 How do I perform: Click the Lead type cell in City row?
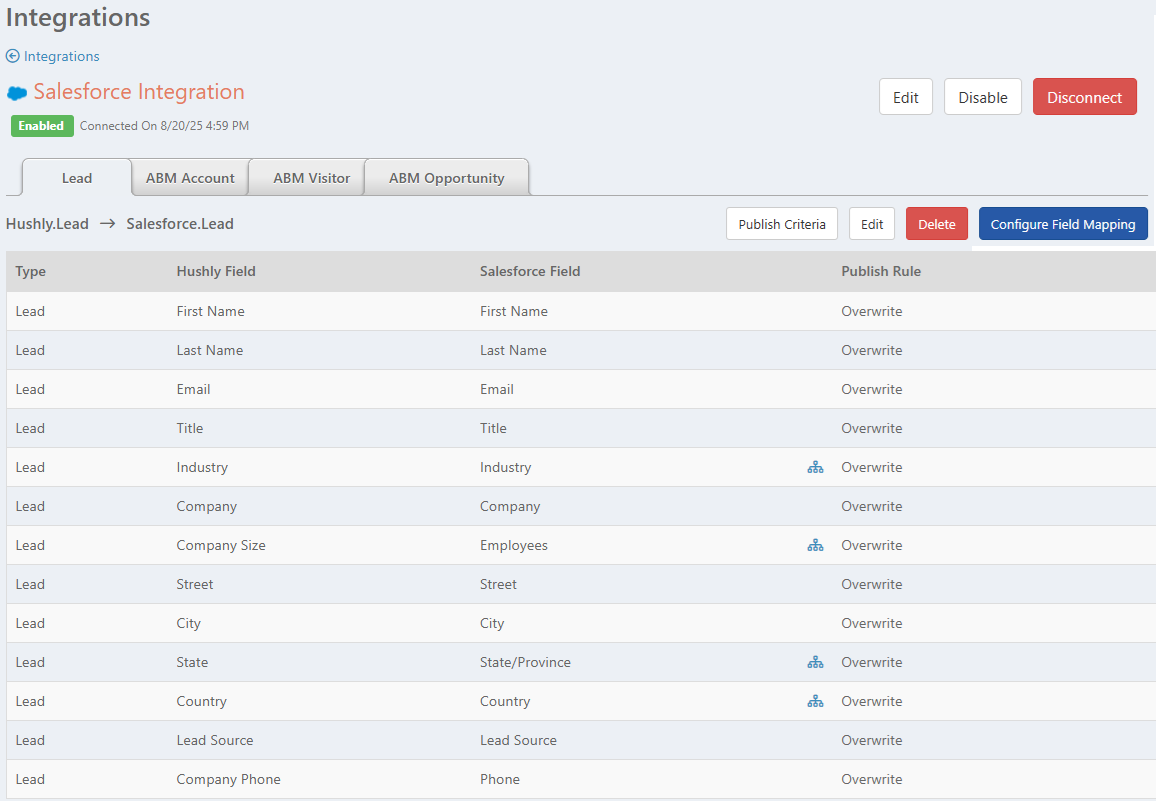(x=30, y=624)
